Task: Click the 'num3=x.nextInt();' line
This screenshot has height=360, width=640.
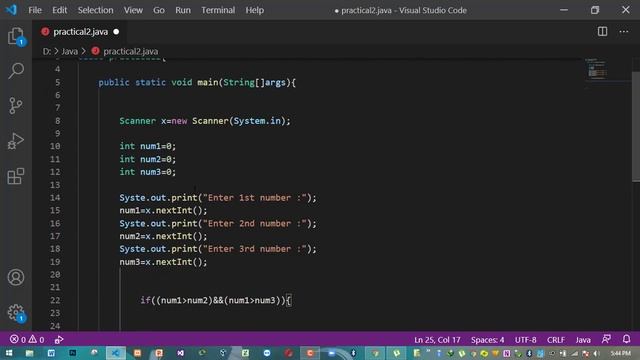Action: [x=163, y=262]
